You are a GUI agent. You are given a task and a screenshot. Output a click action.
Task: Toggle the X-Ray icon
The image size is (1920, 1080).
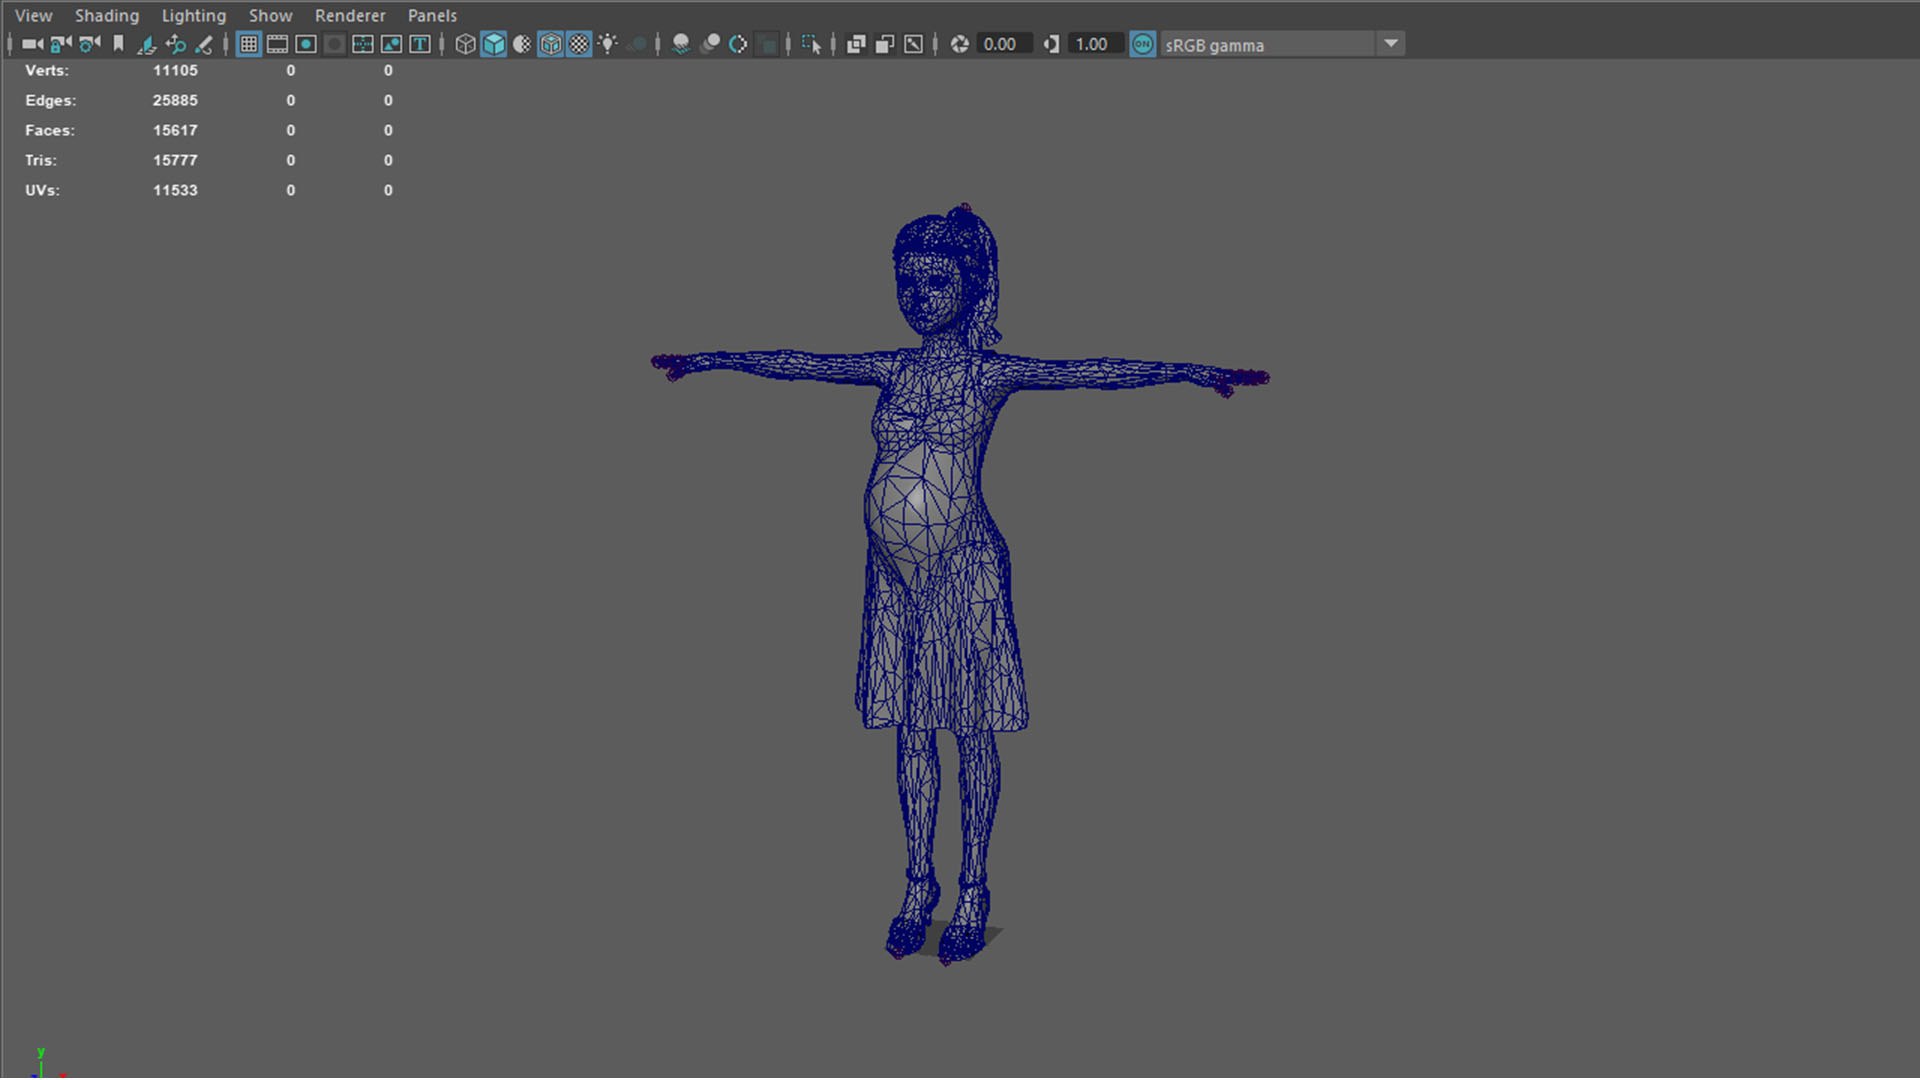click(x=856, y=44)
